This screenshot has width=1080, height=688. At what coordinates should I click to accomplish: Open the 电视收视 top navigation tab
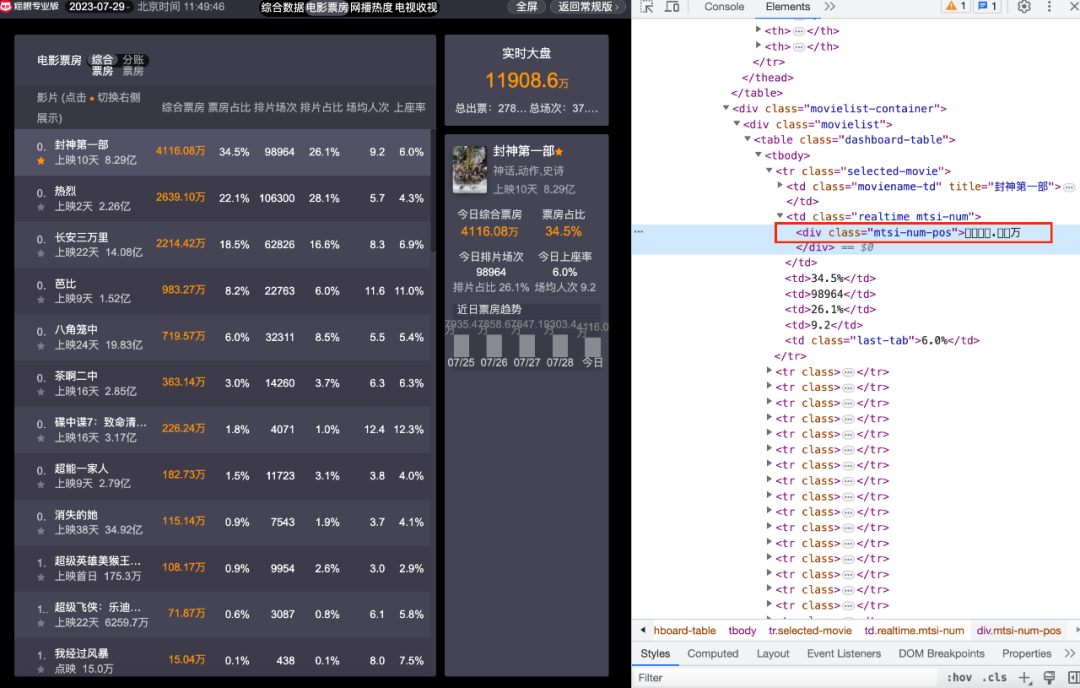[x=416, y=8]
